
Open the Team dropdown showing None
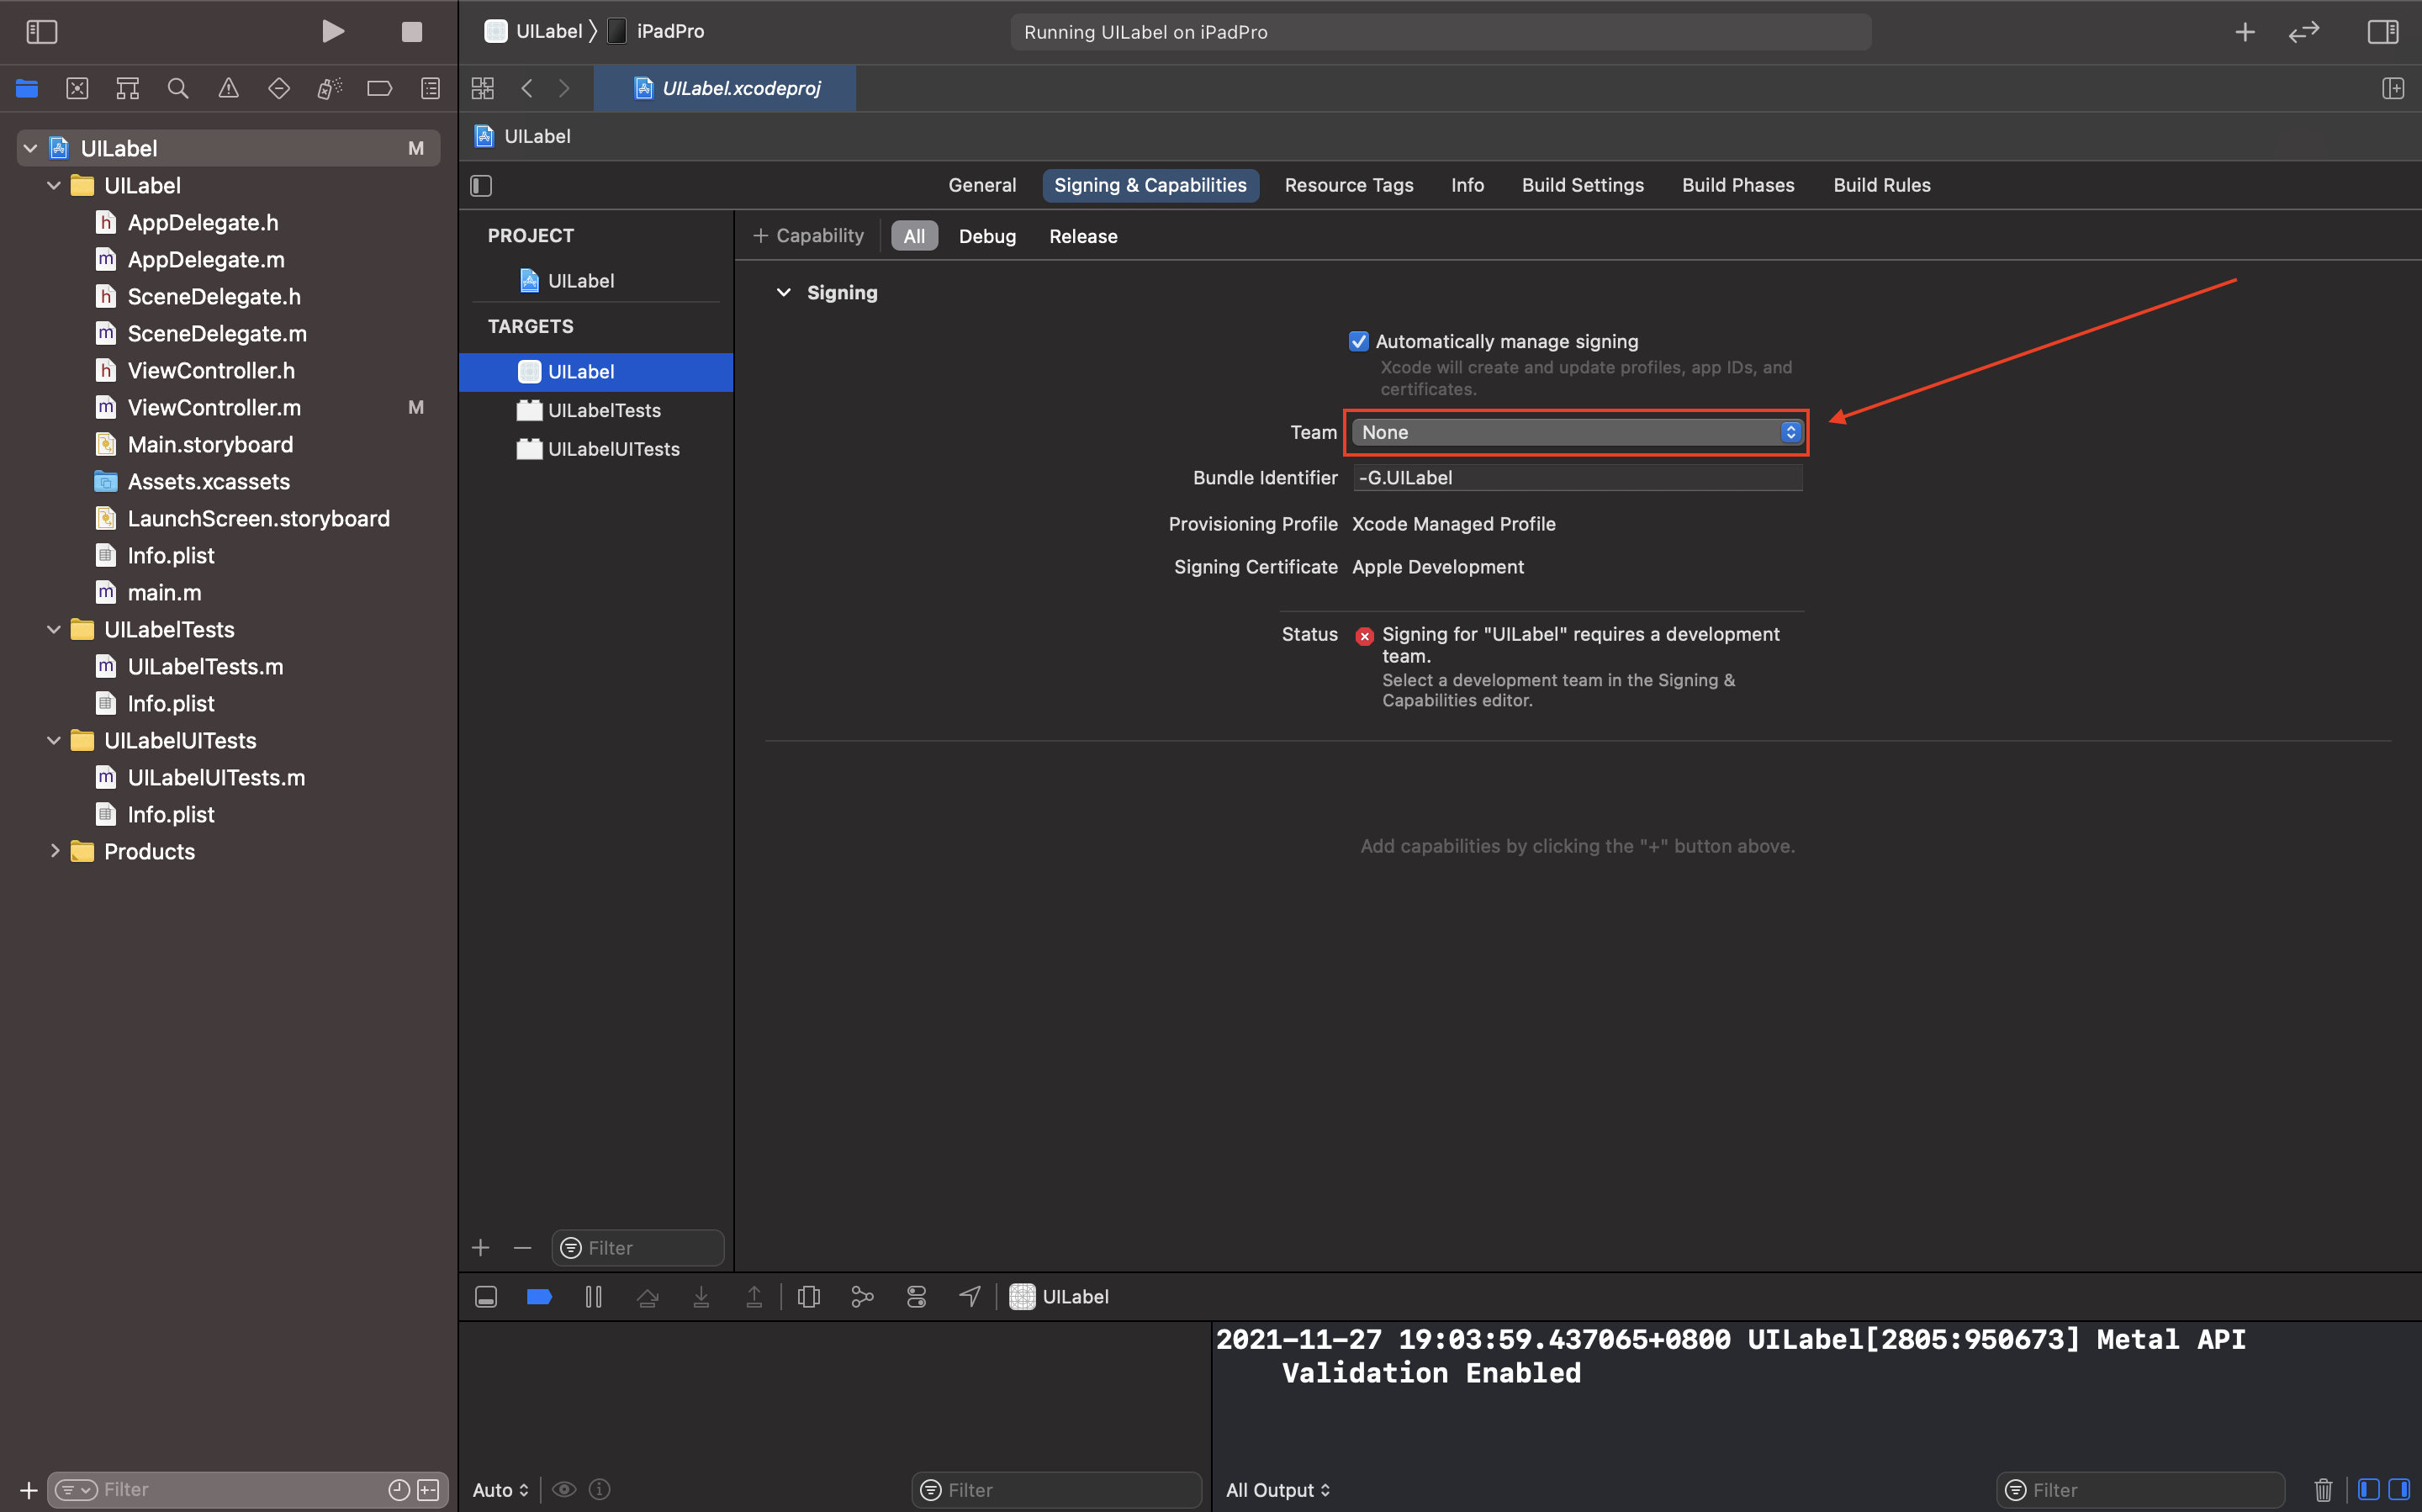pyautogui.click(x=1577, y=432)
